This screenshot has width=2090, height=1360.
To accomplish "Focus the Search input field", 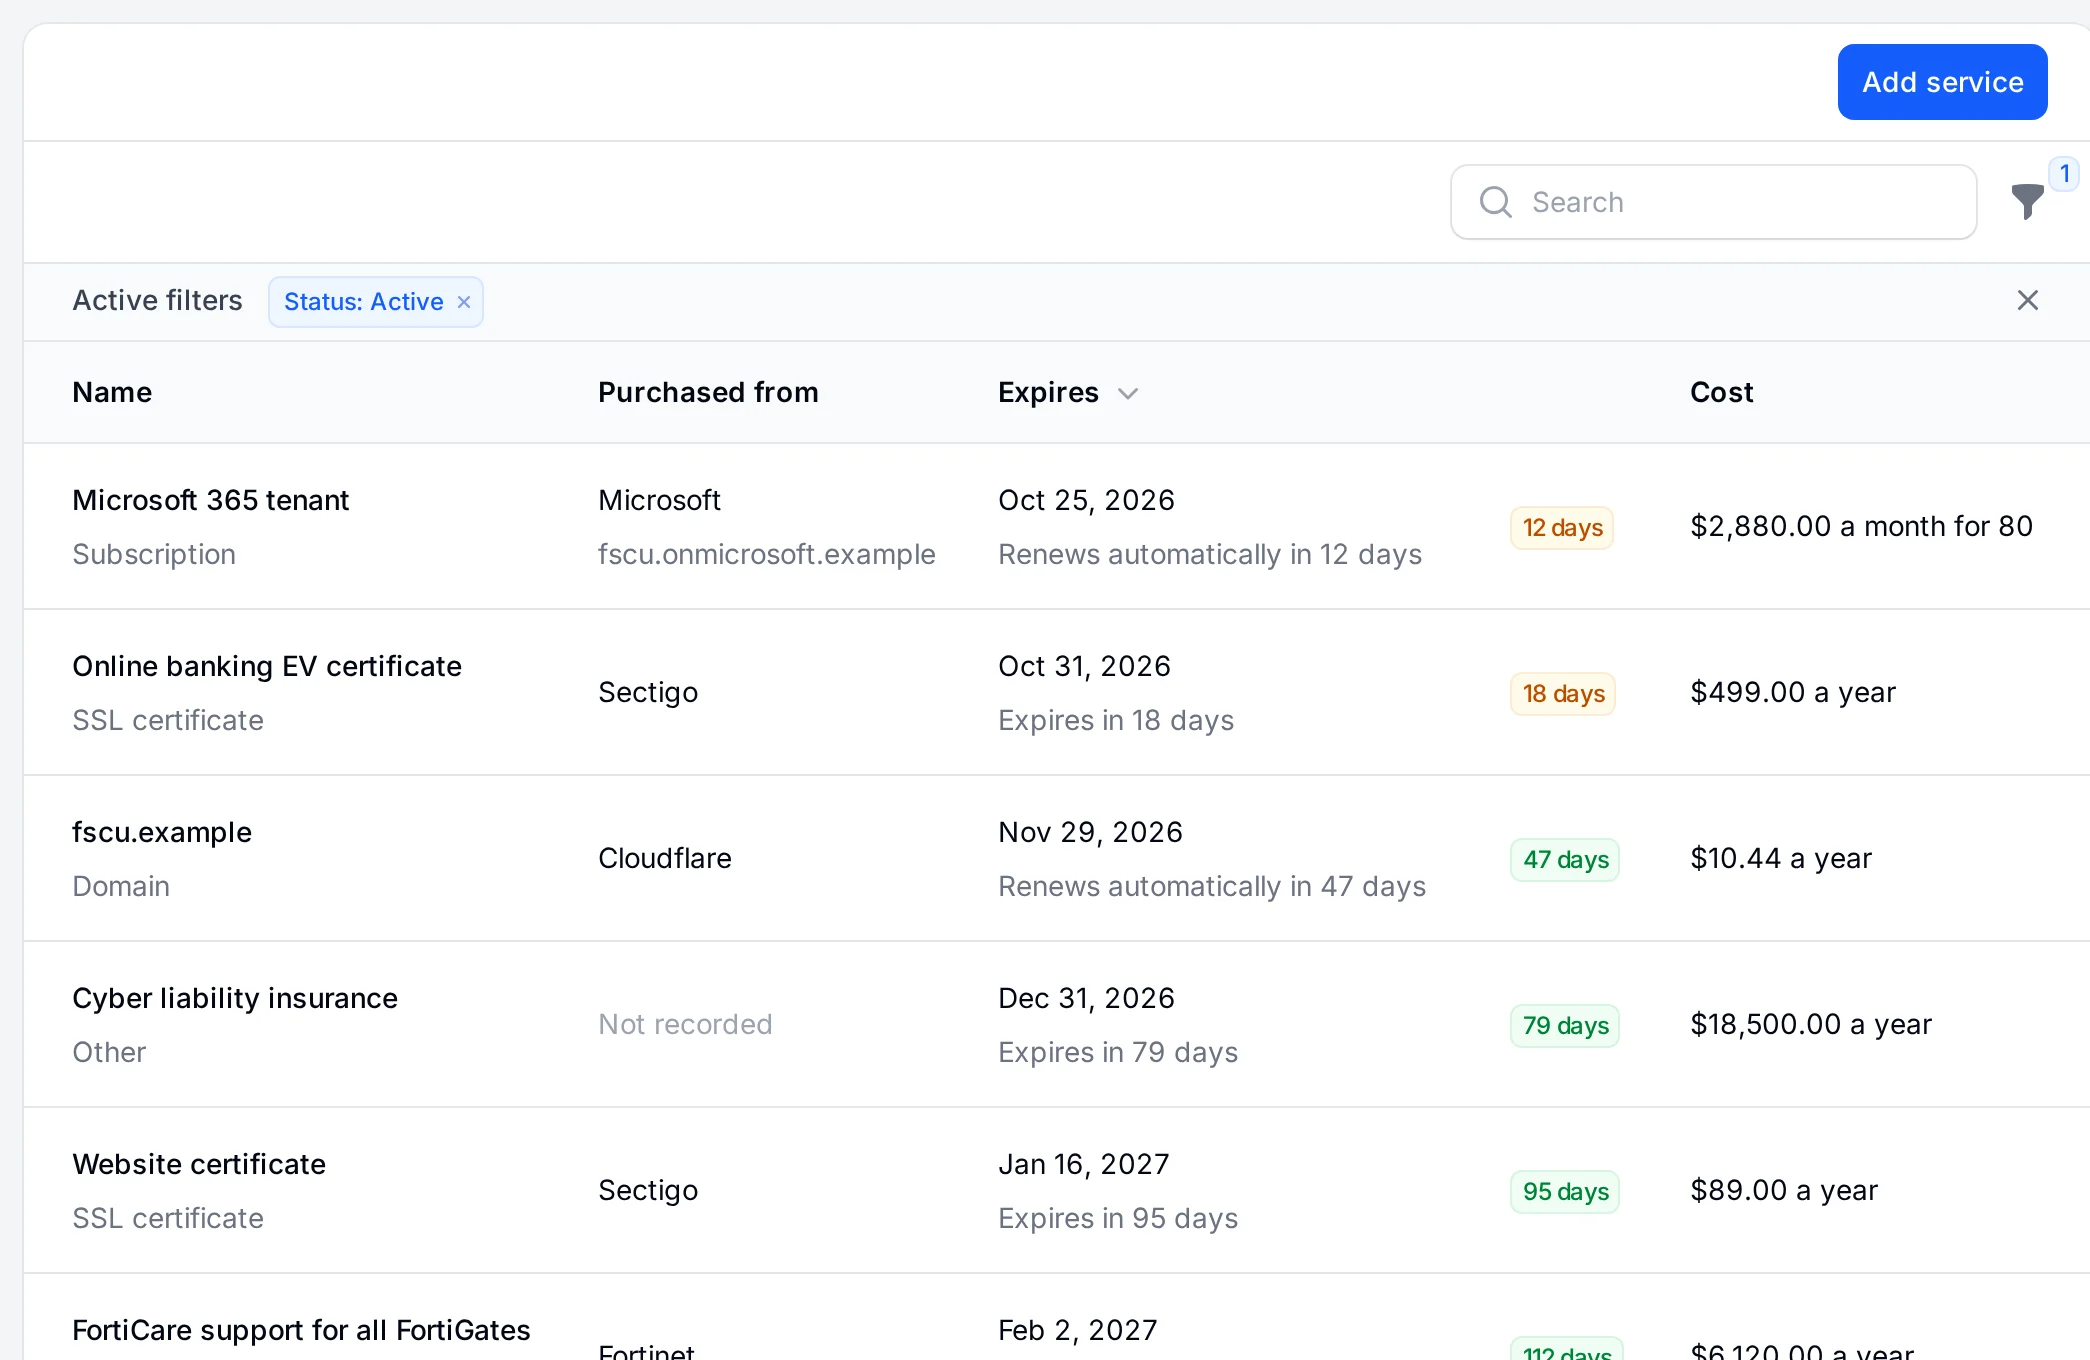I will point(1713,202).
